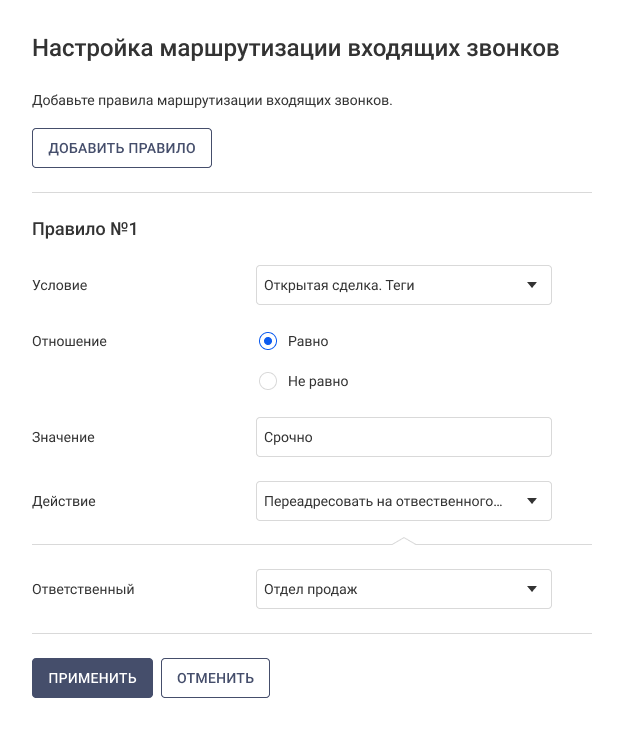Click the 'Добавьте правила маршрутизации' description text
Screen dimensions: 624x730
click(x=211, y=101)
